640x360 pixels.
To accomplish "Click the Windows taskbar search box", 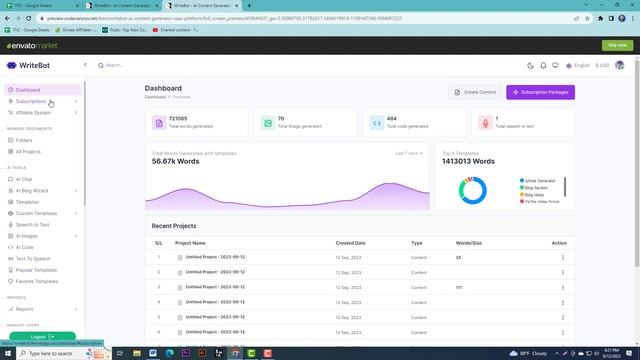I will click(x=63, y=353).
